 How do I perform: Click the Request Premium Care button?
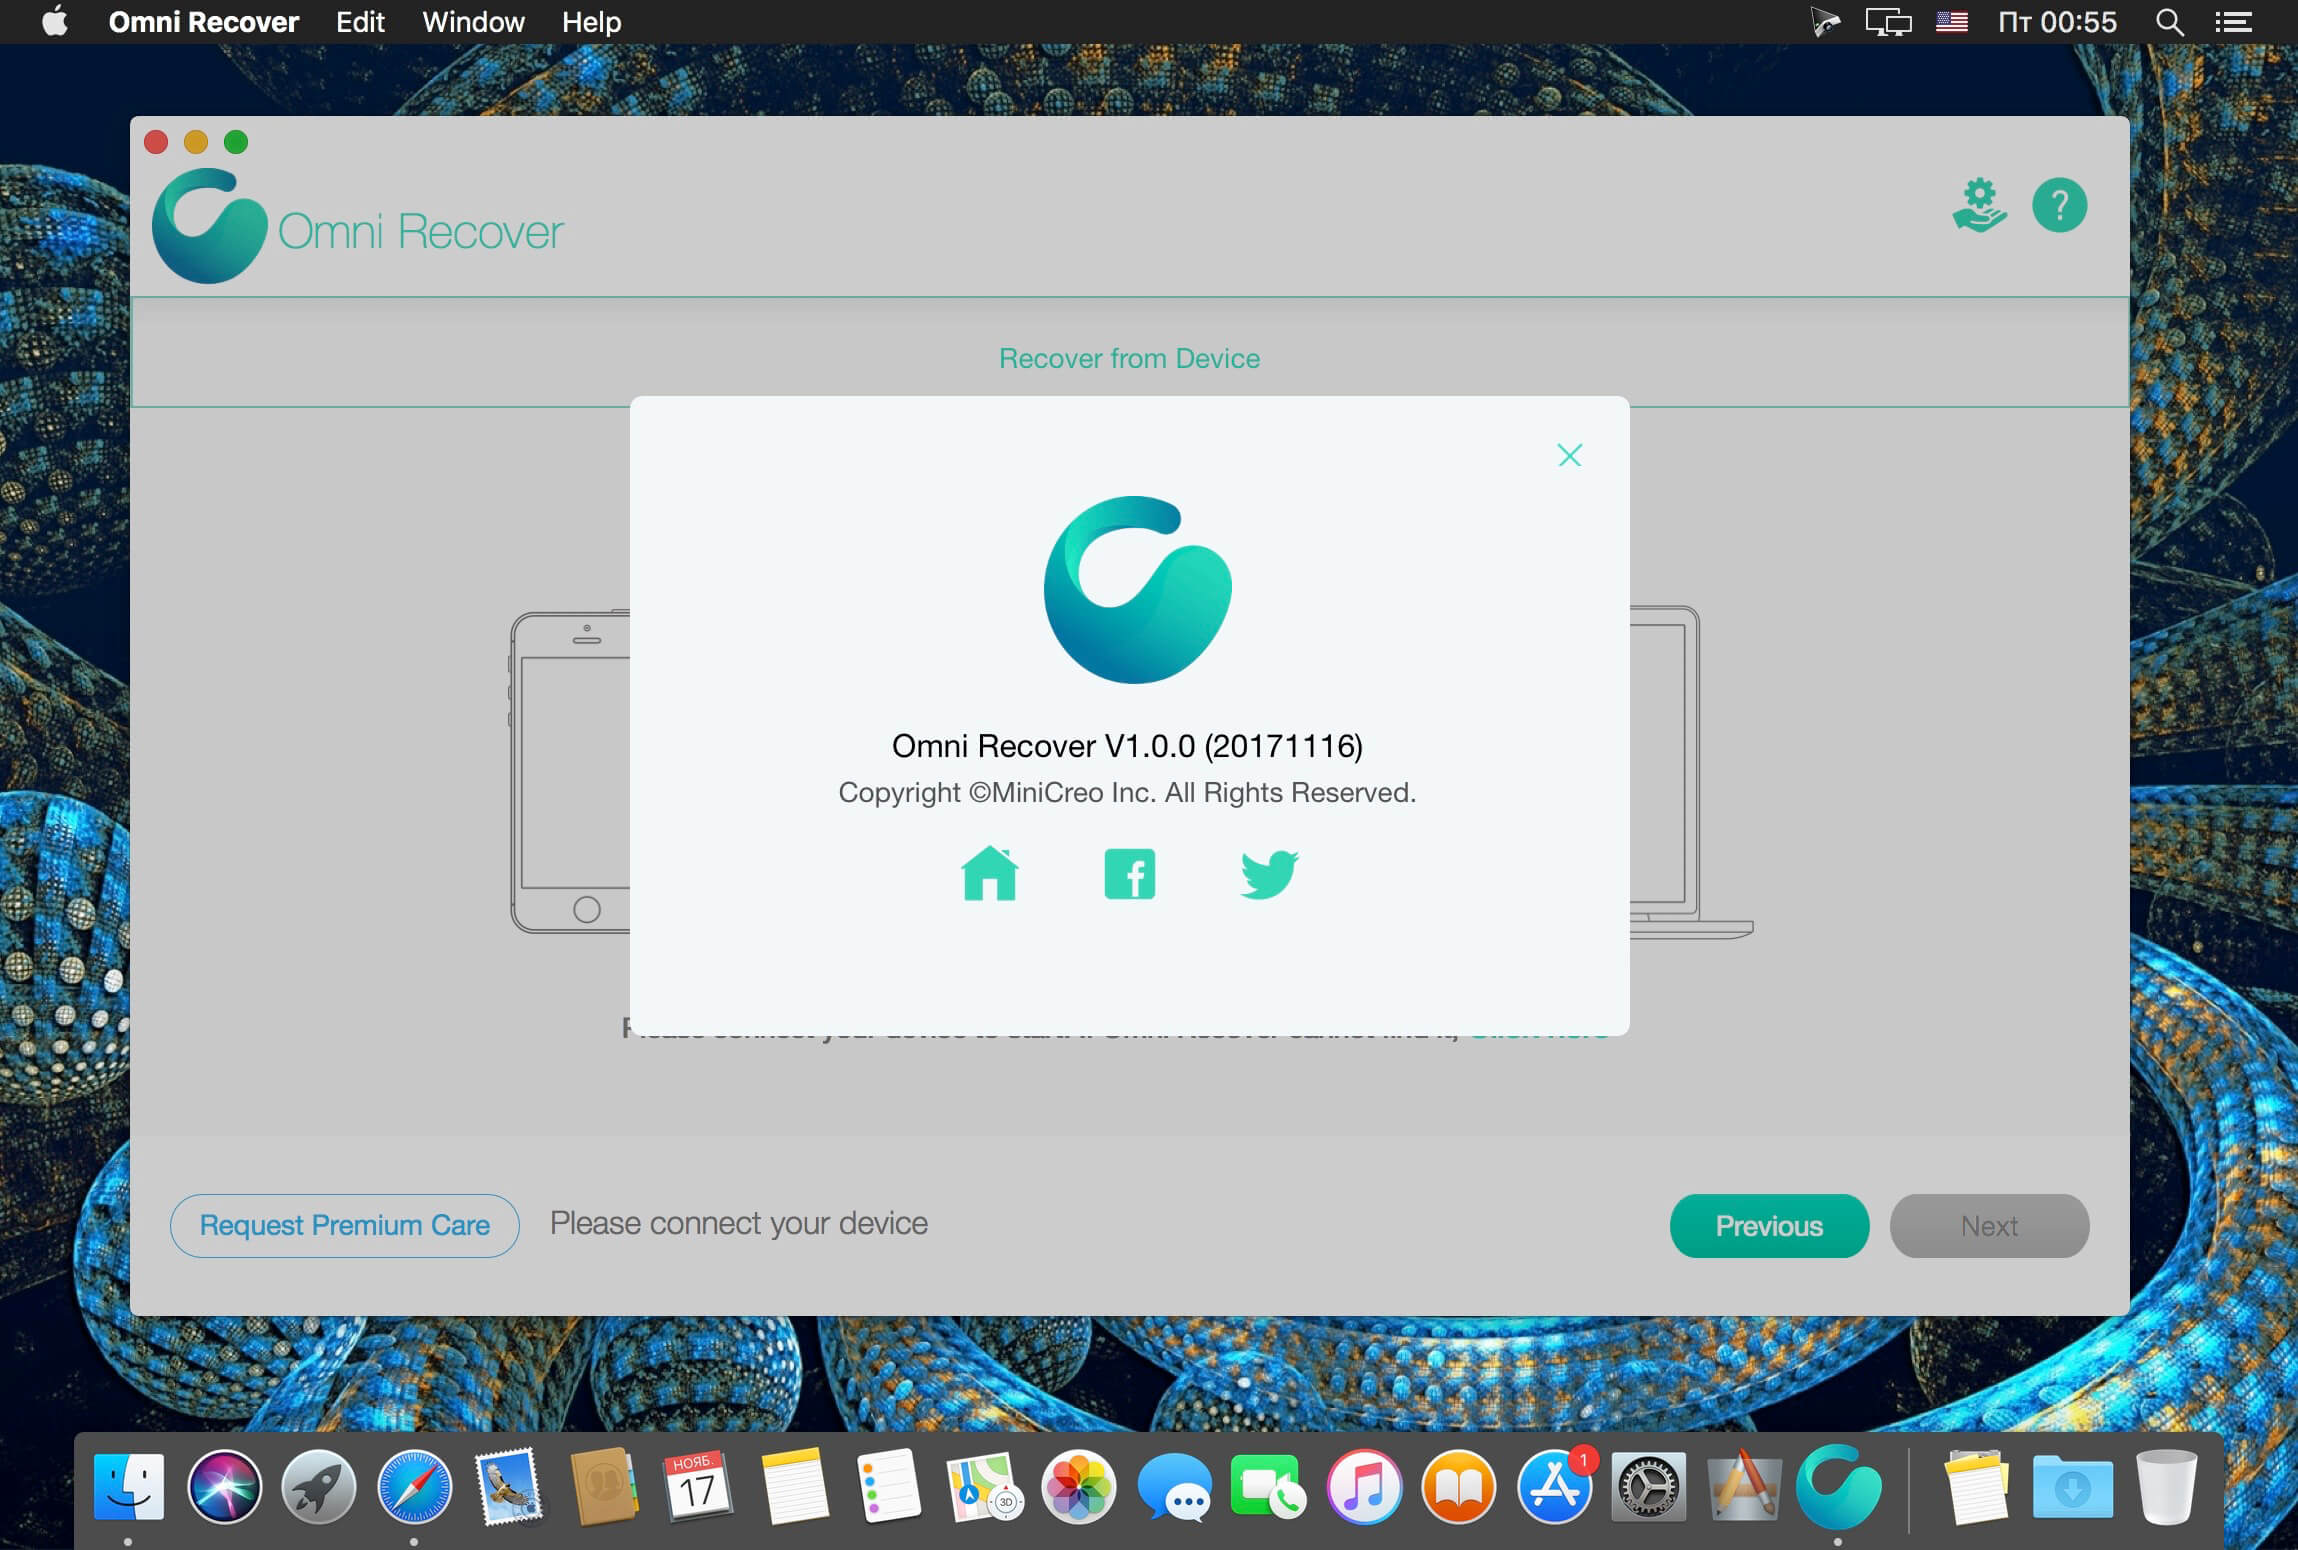click(x=344, y=1225)
